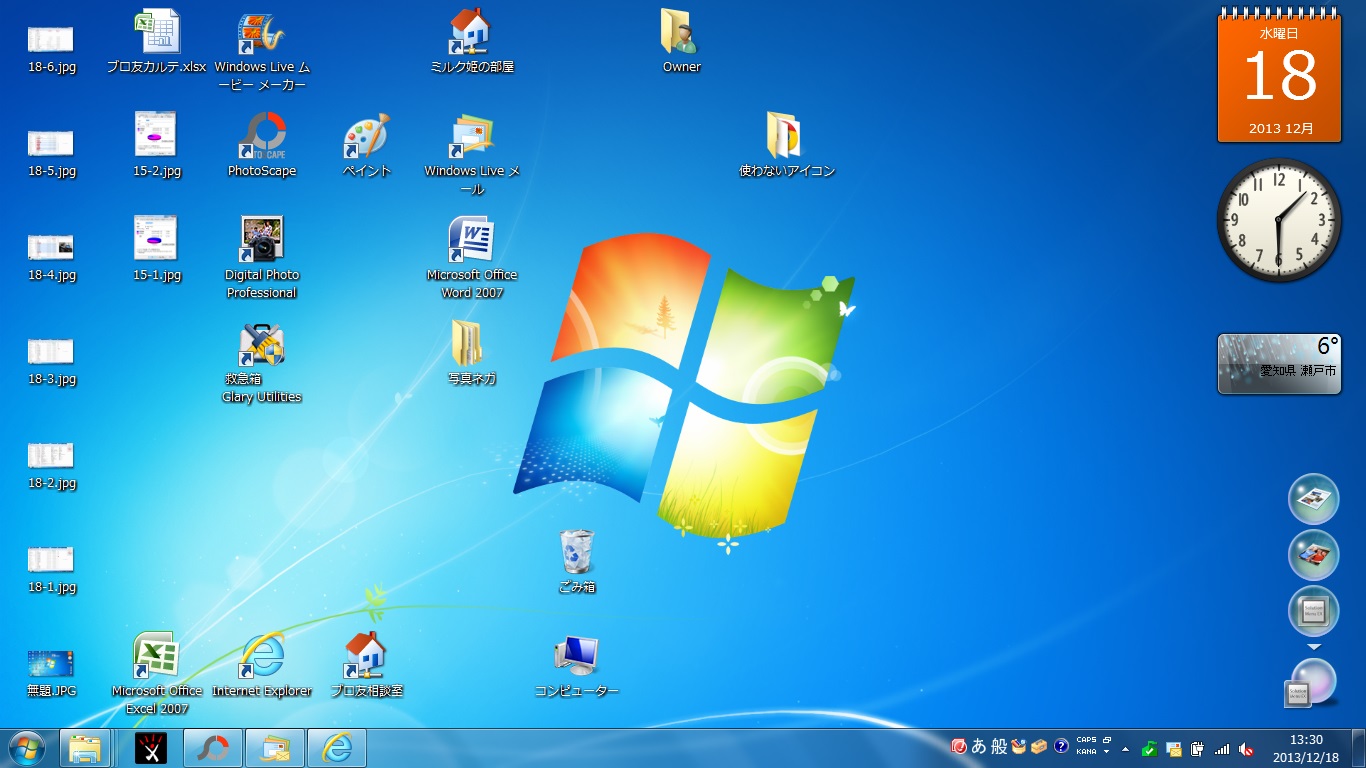Switch input mode via あ indicator
Viewport: 1366px width, 768px height.
pos(978,747)
